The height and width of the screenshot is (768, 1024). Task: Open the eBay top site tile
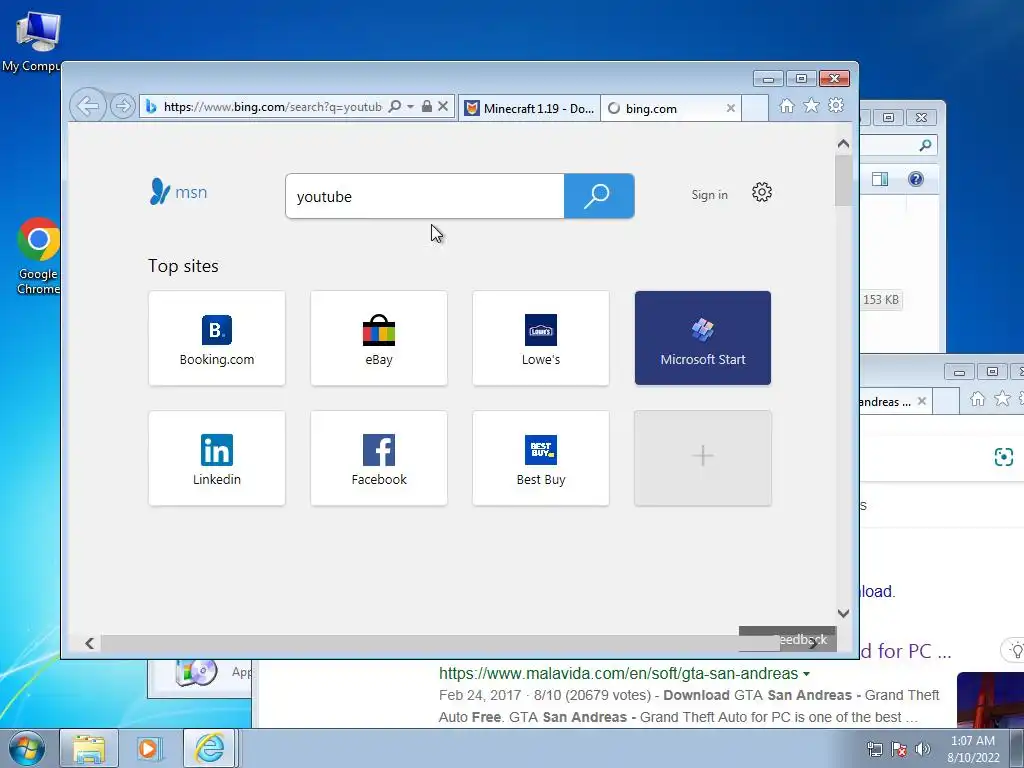click(379, 338)
